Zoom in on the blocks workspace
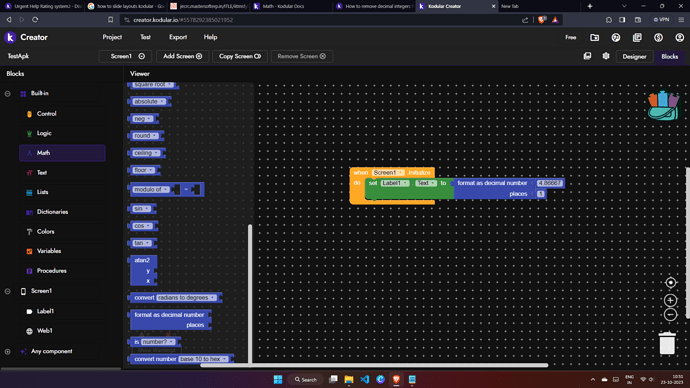The height and width of the screenshot is (388, 690). (x=670, y=300)
